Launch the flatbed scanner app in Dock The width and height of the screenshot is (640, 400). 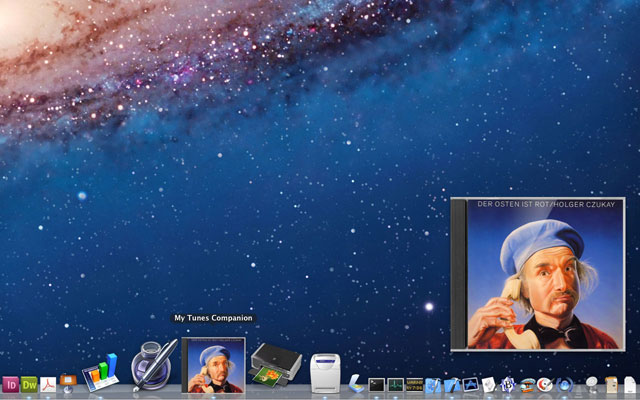coord(356,384)
